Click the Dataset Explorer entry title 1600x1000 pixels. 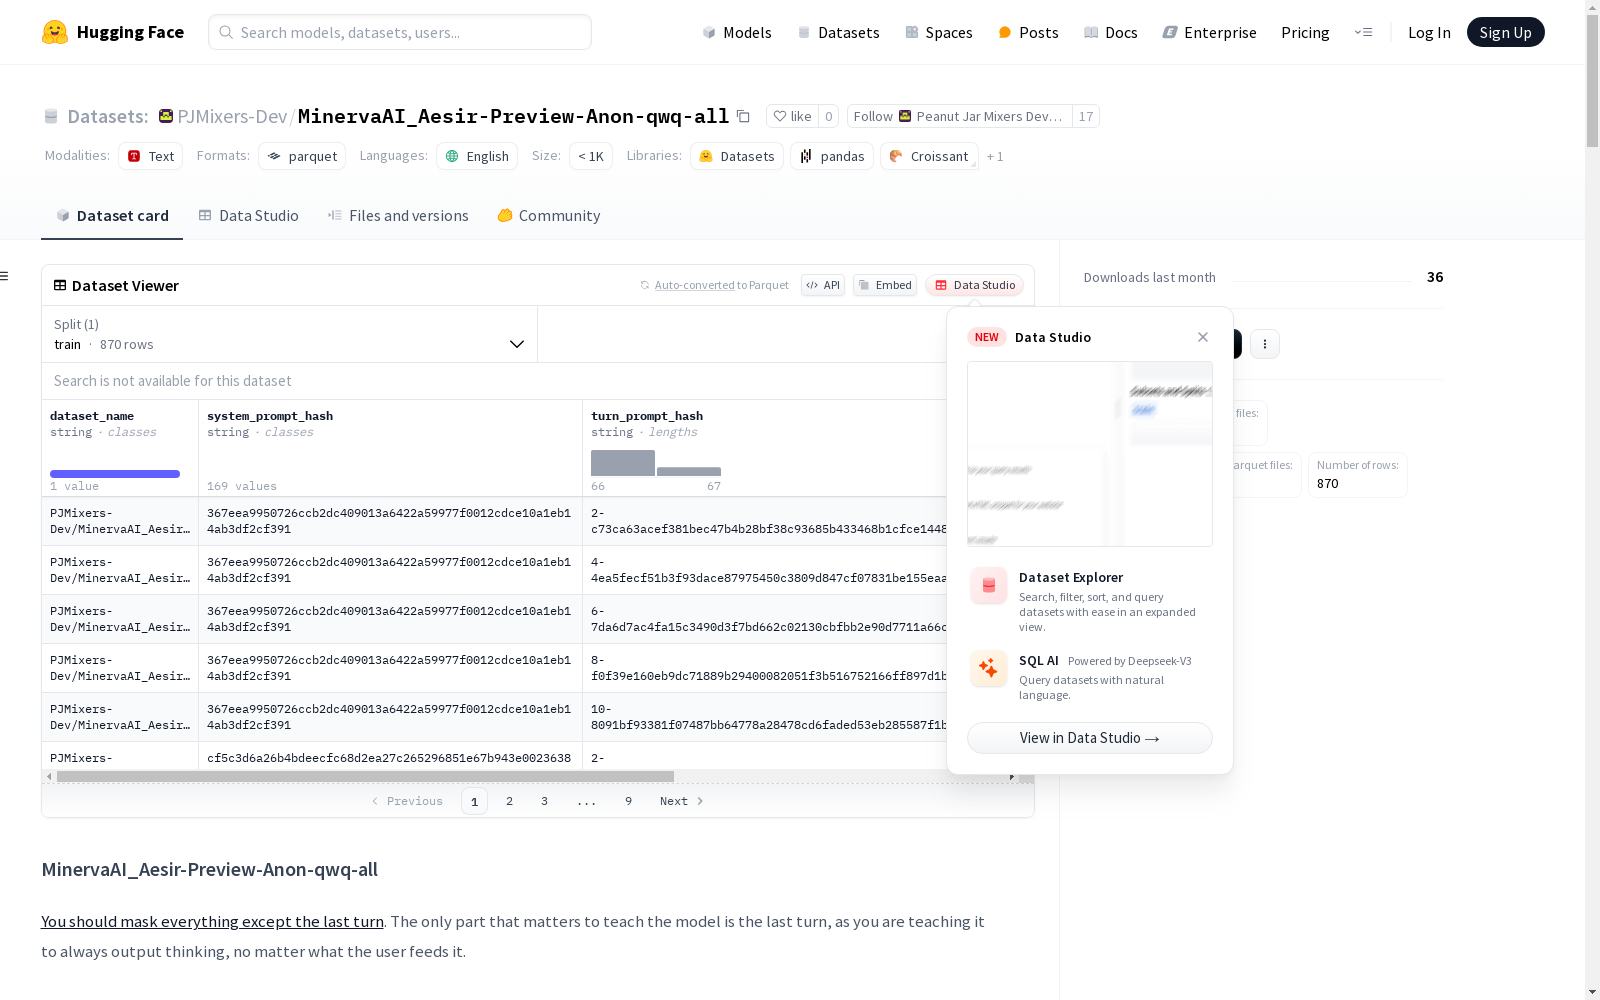1071,577
